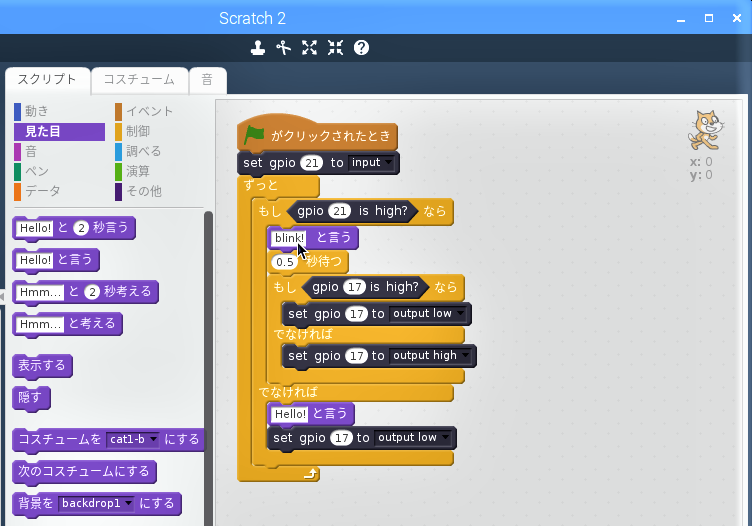Click the Hello! と 2 秒言う palette block
This screenshot has height=526, width=752.
pyautogui.click(x=74, y=228)
